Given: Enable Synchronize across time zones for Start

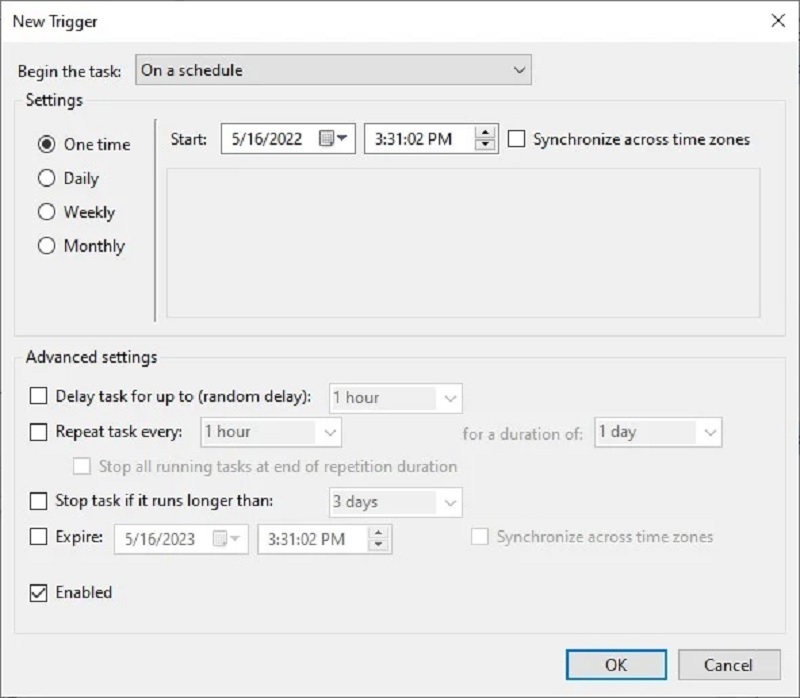Looking at the screenshot, I should point(516,139).
